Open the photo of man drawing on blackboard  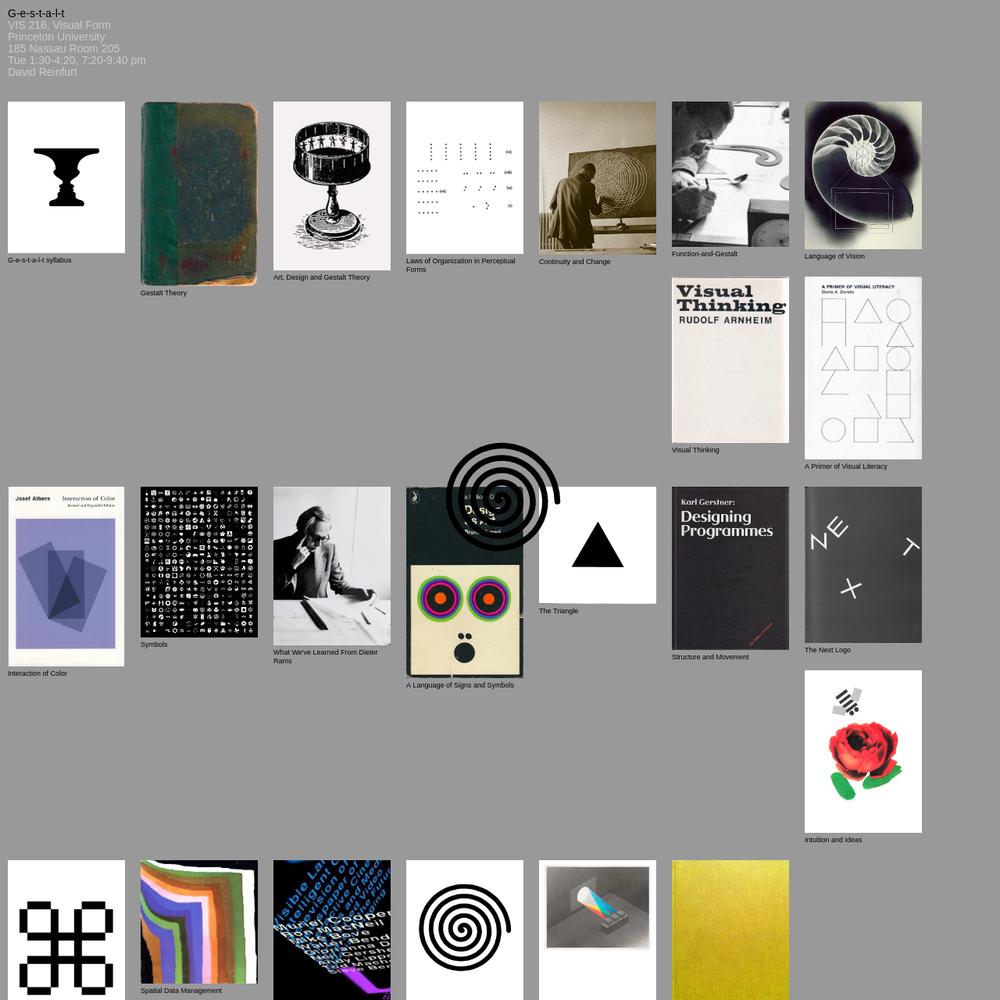pyautogui.click(x=597, y=178)
